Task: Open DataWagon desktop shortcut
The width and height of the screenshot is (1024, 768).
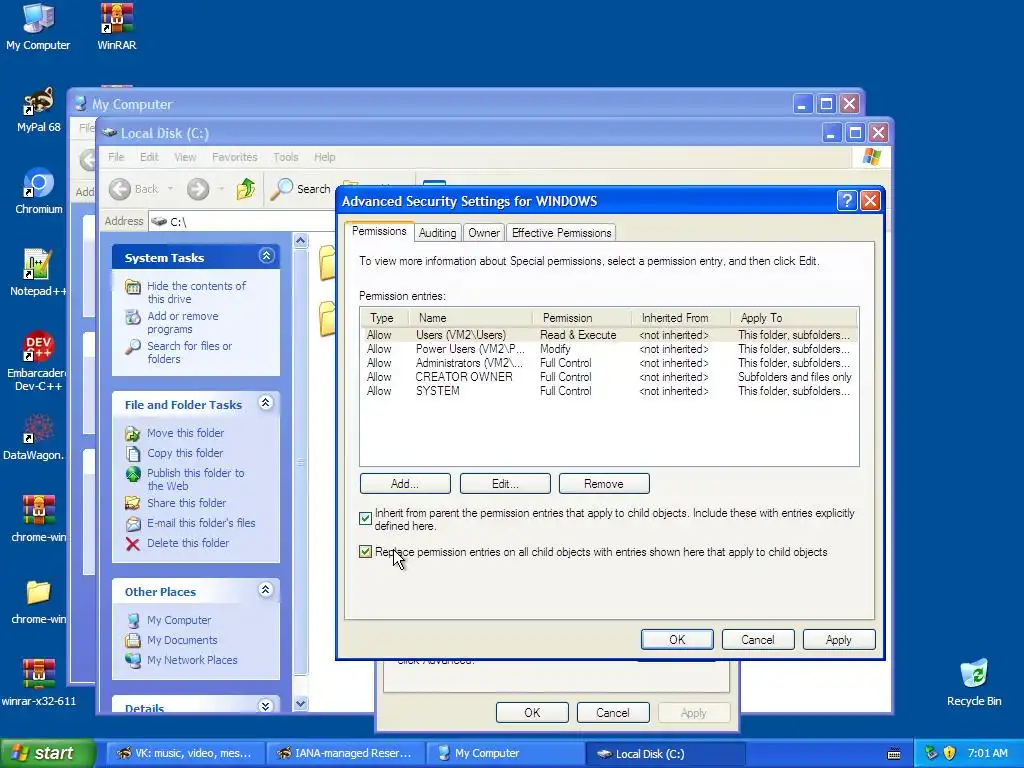Action: point(34,437)
